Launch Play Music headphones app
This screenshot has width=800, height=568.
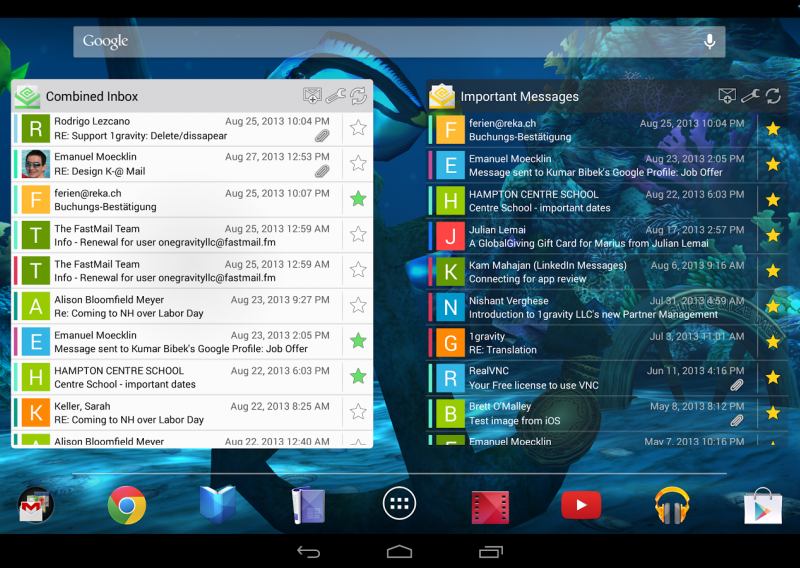pos(672,505)
